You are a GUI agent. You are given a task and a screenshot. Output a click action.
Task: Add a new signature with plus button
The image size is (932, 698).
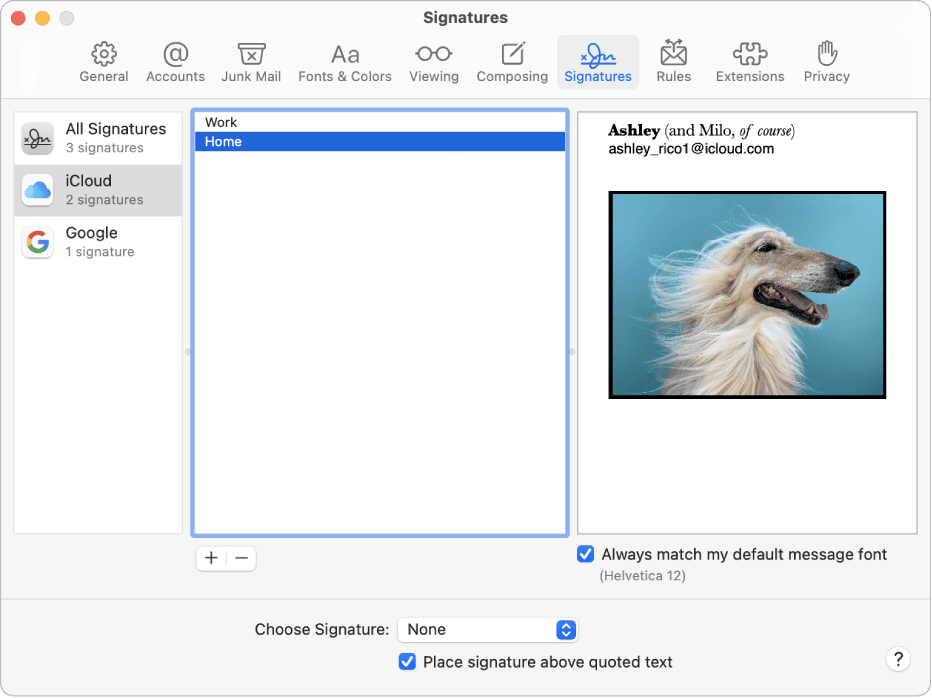point(210,558)
